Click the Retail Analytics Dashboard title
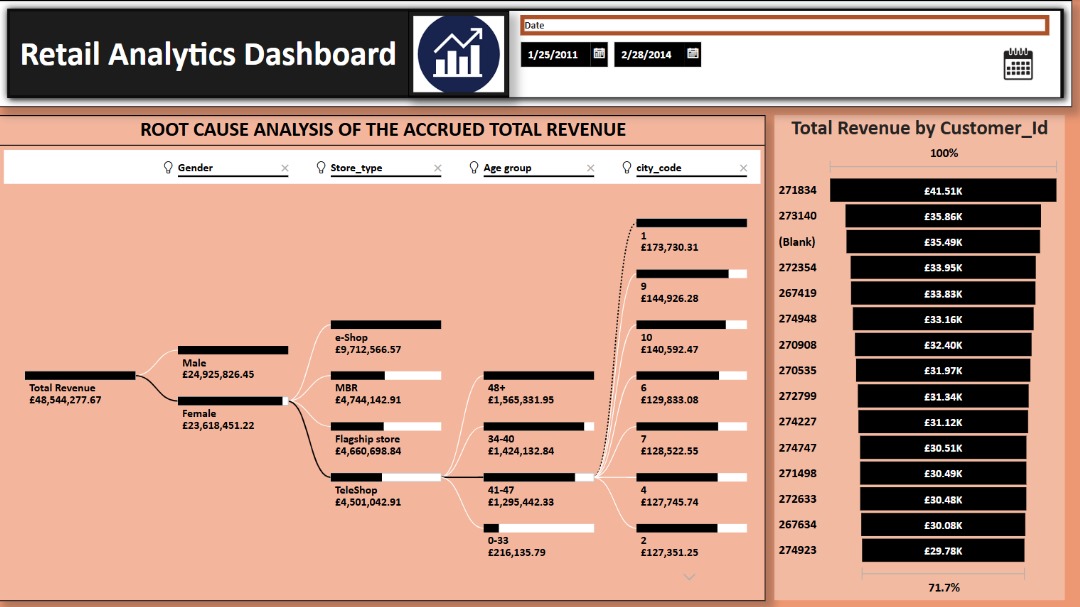 208,54
